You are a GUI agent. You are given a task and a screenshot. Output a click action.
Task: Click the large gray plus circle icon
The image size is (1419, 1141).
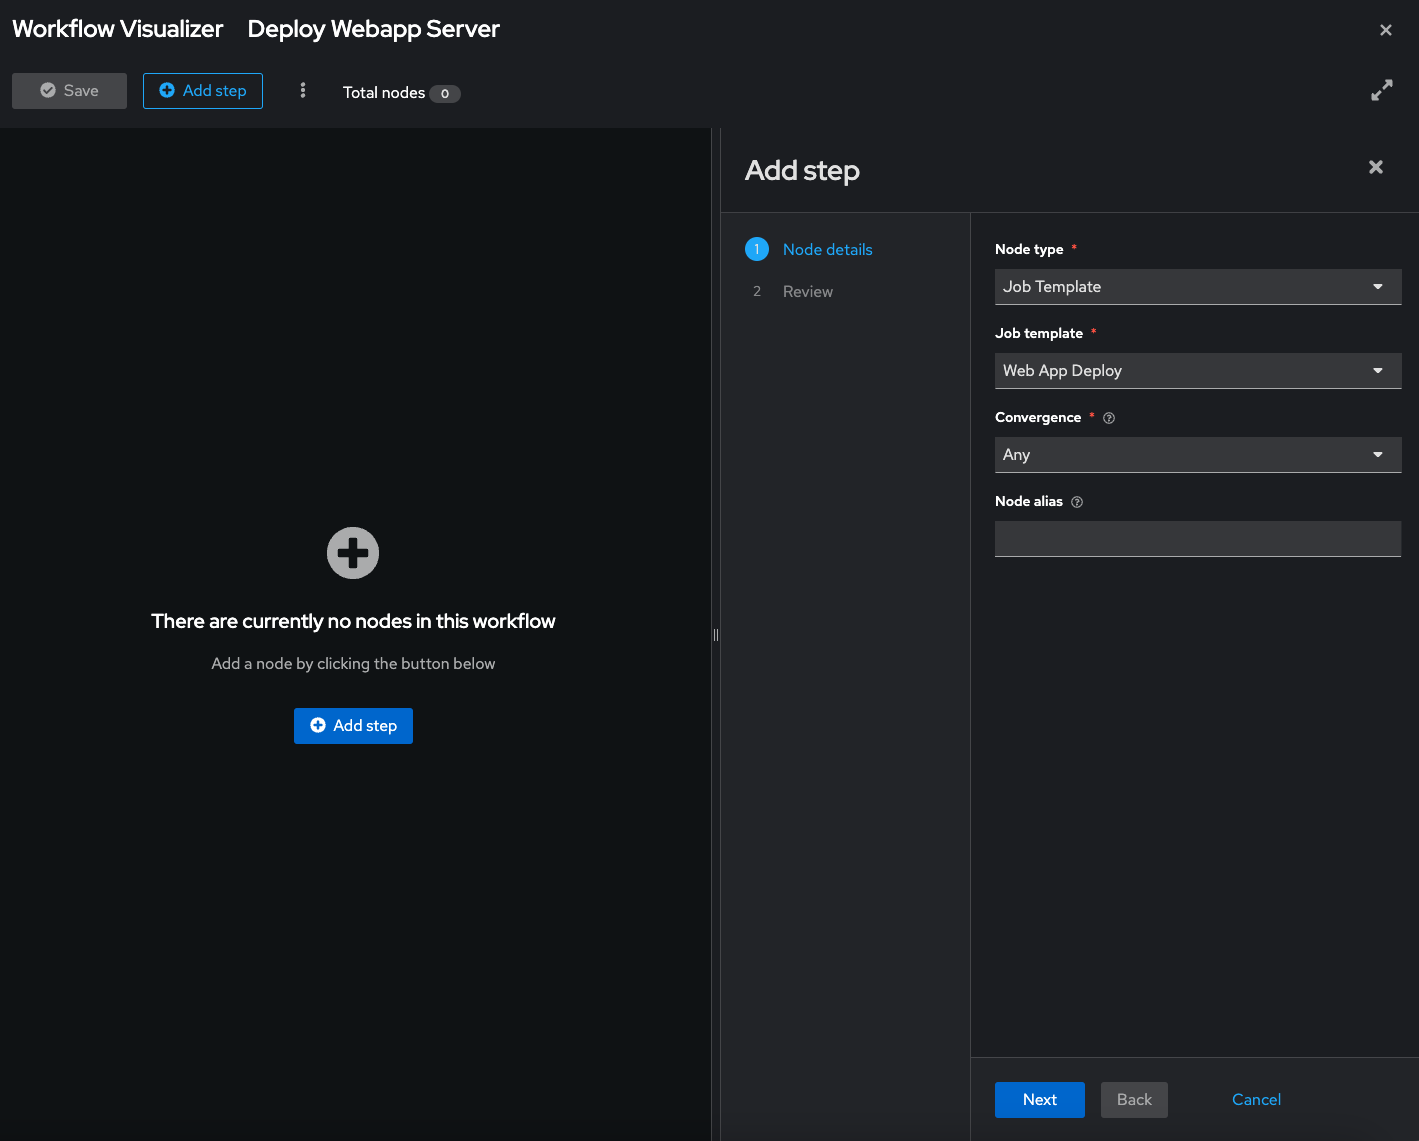point(353,553)
